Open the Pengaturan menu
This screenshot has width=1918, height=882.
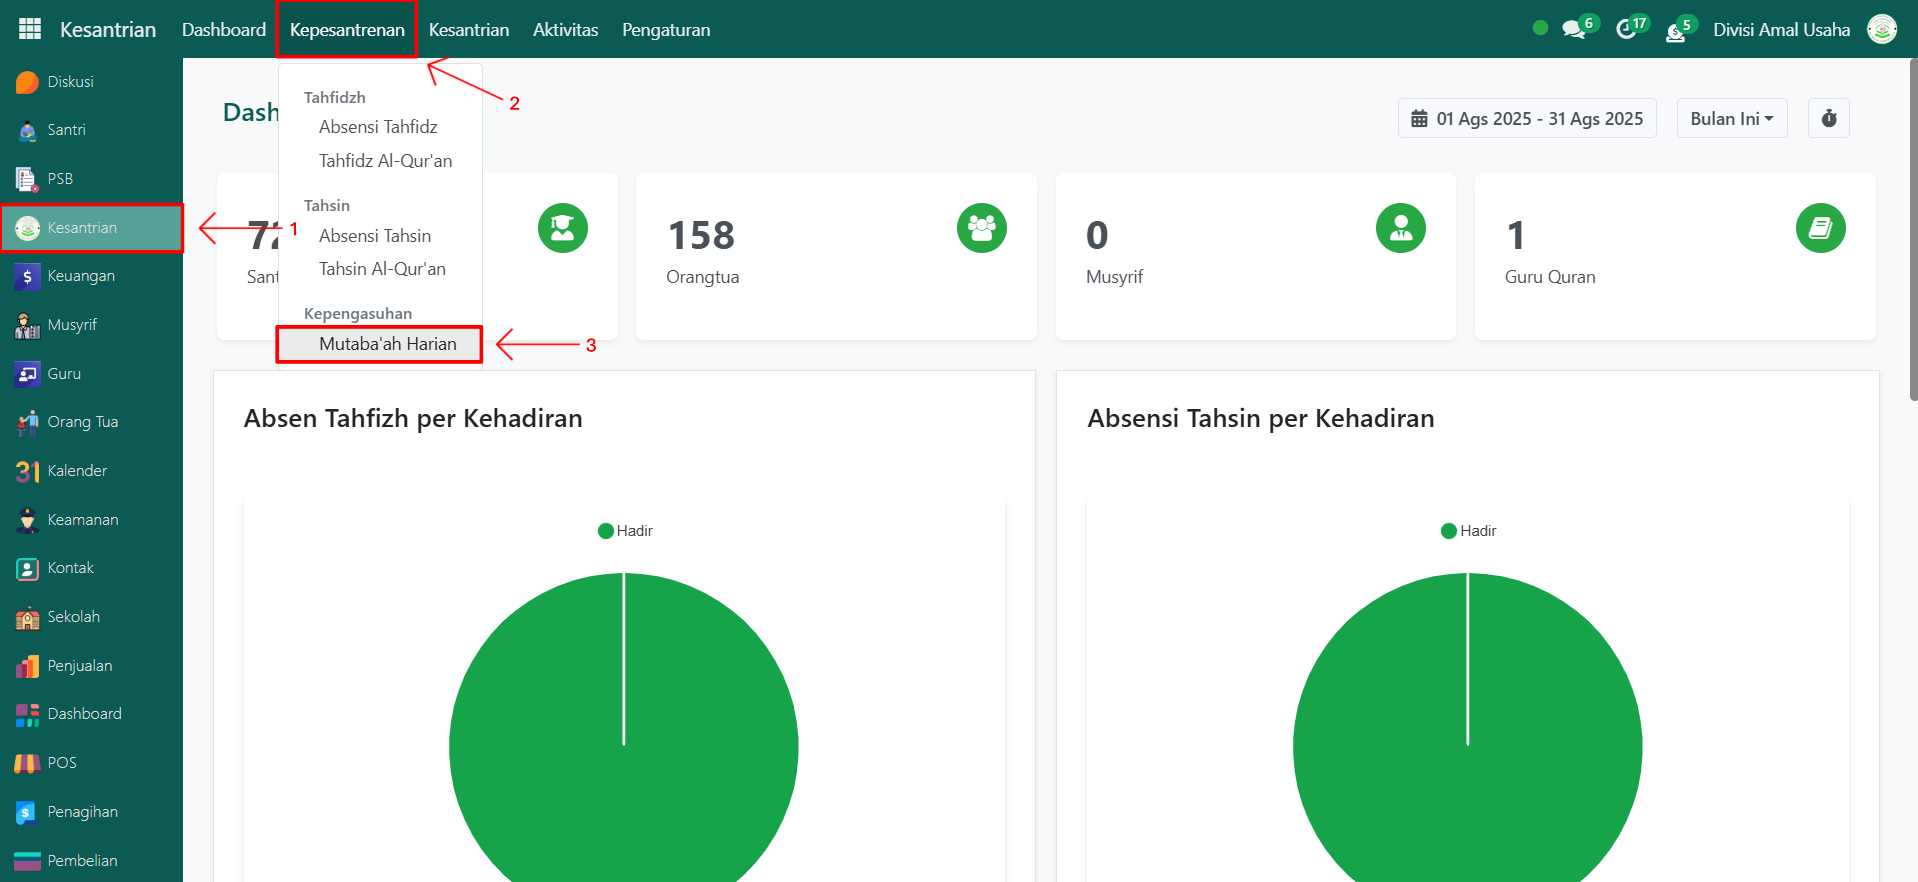point(666,30)
